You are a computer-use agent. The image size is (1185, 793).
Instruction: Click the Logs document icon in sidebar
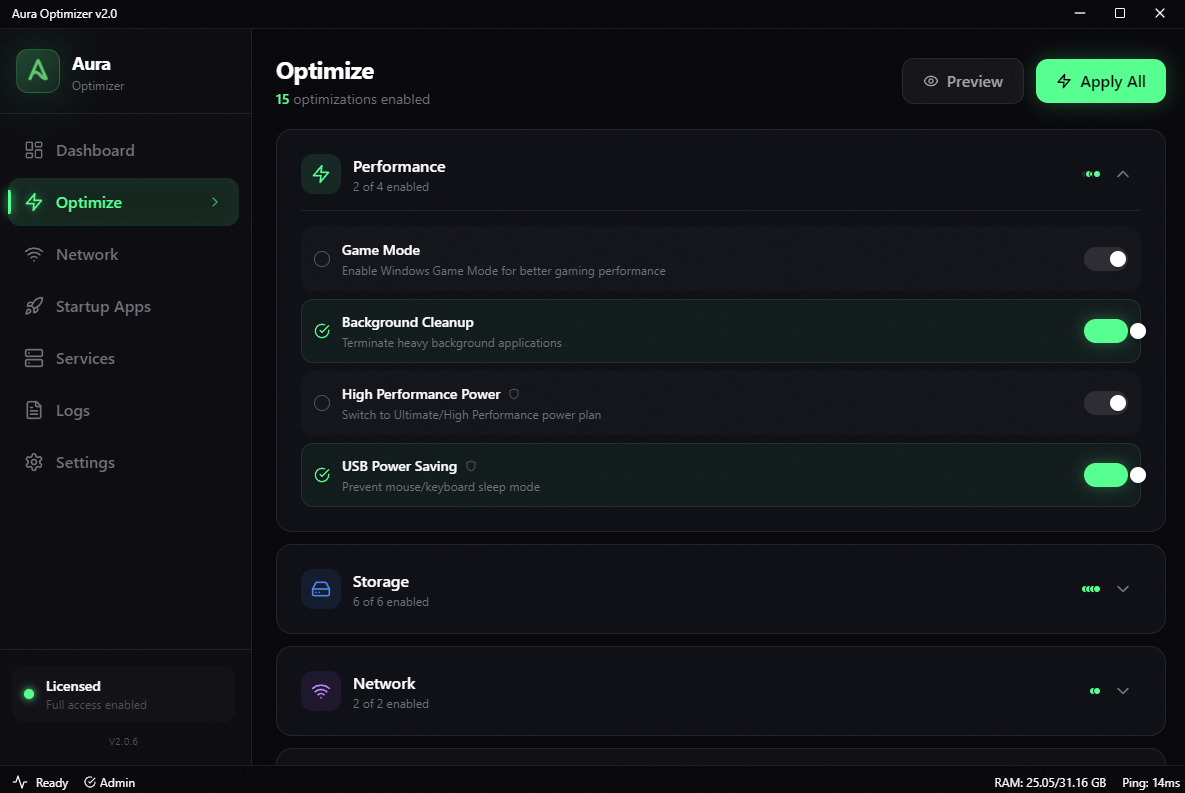point(31,410)
